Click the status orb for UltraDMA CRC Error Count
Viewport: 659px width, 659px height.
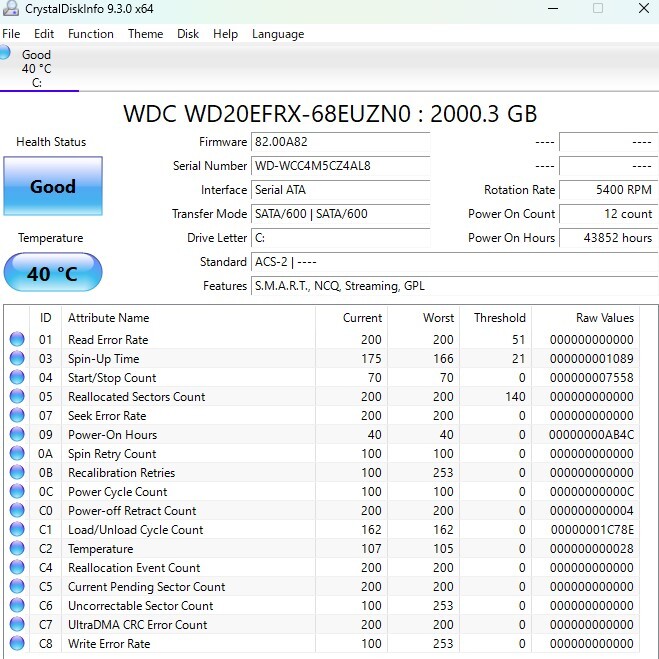[17, 625]
